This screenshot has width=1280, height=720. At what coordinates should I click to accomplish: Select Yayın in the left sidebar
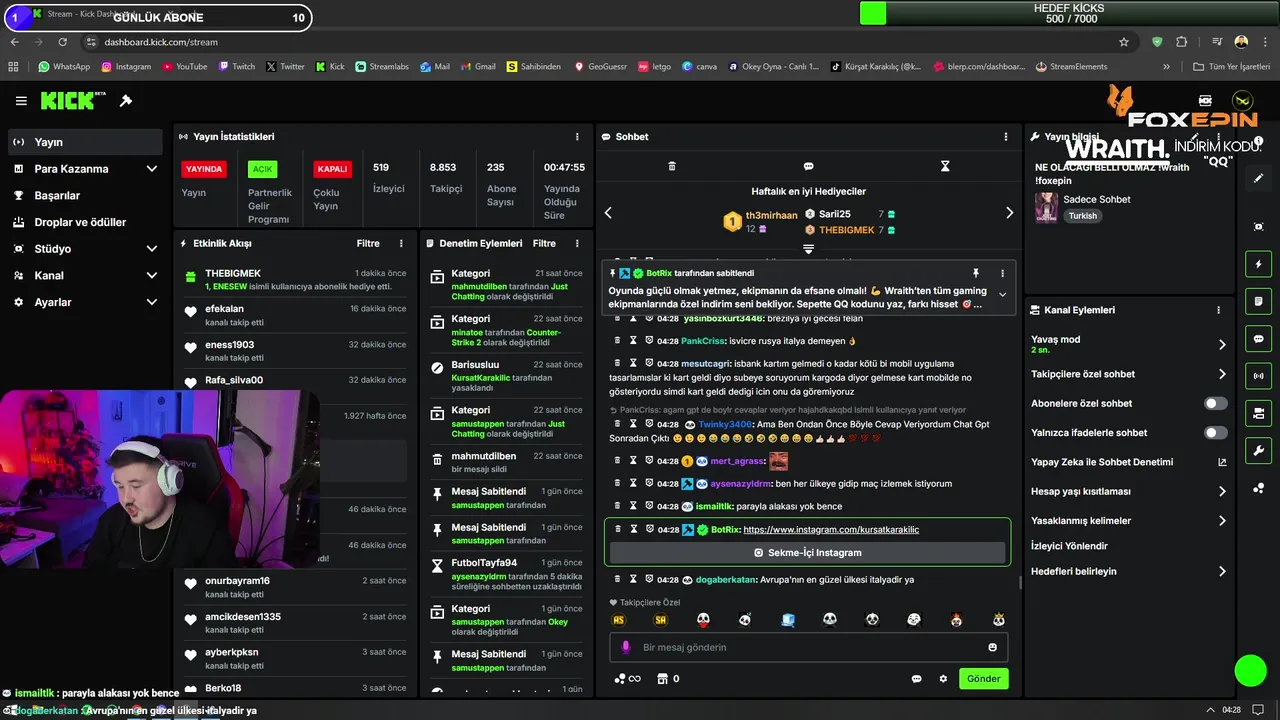85,142
